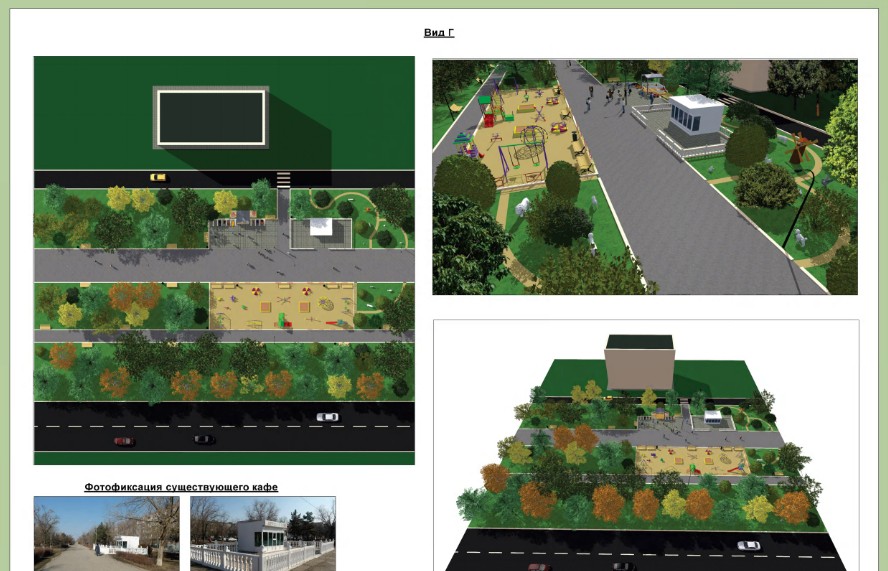Image resolution: width=888 pixels, height=571 pixels.
Task: Select the cafe kiosk building in perspective render
Action: click(x=695, y=120)
